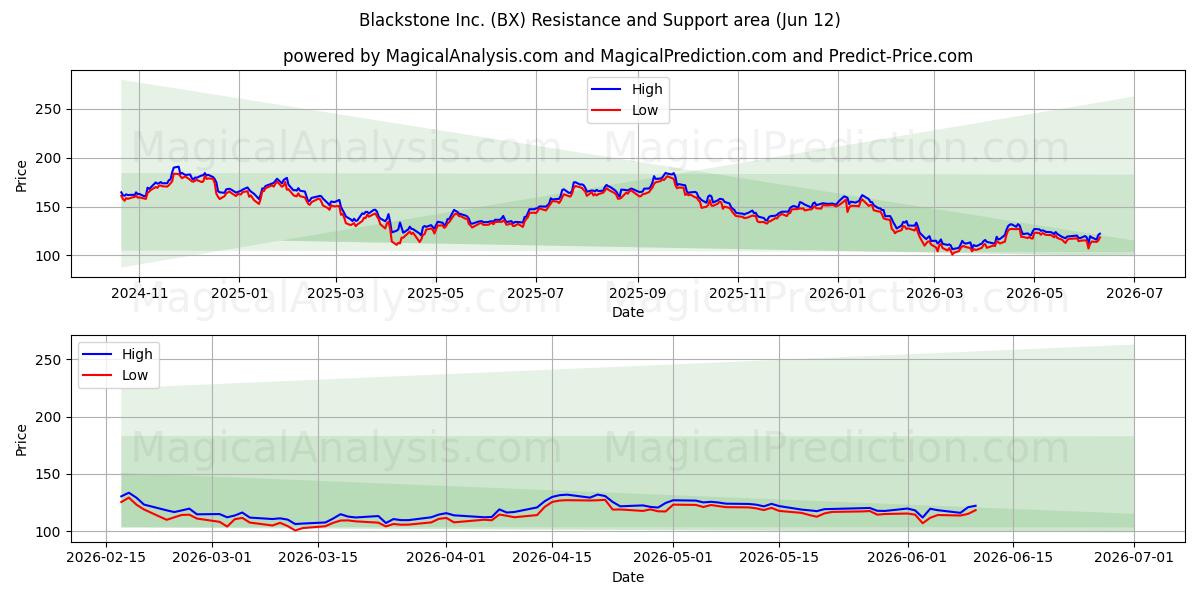Click the 'Date' x-axis title of the bottom chart

(x=628, y=577)
